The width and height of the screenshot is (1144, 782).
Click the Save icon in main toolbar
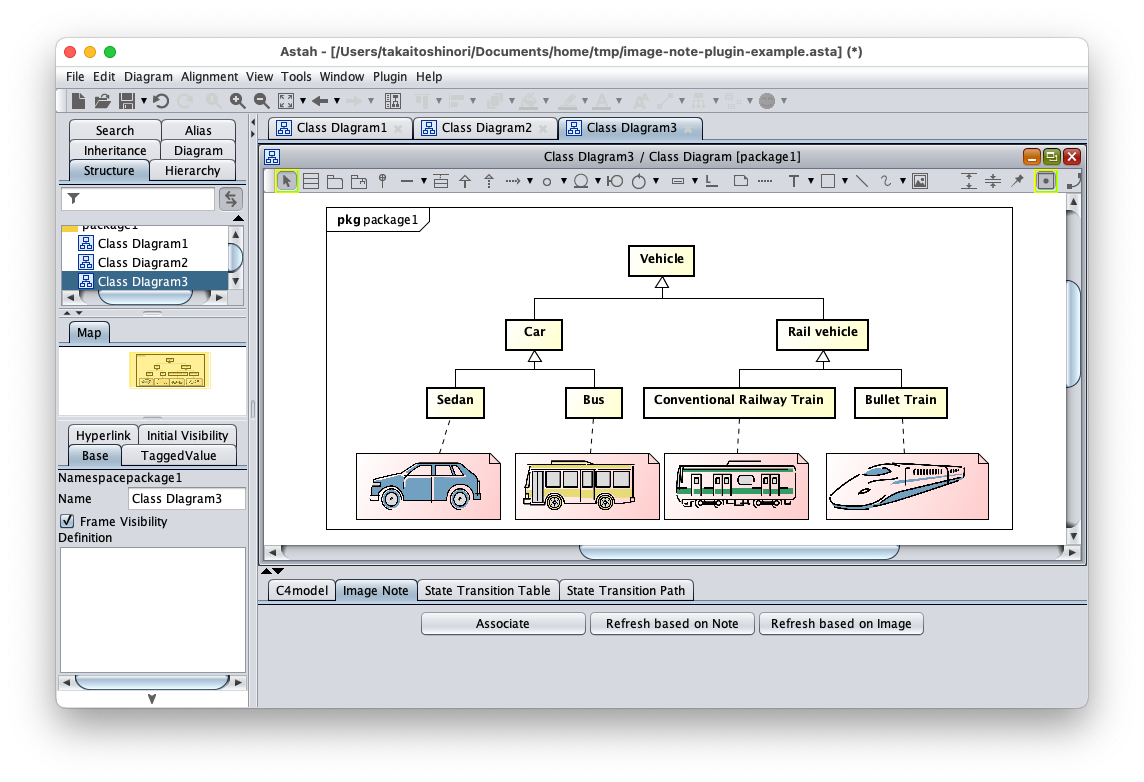[127, 101]
